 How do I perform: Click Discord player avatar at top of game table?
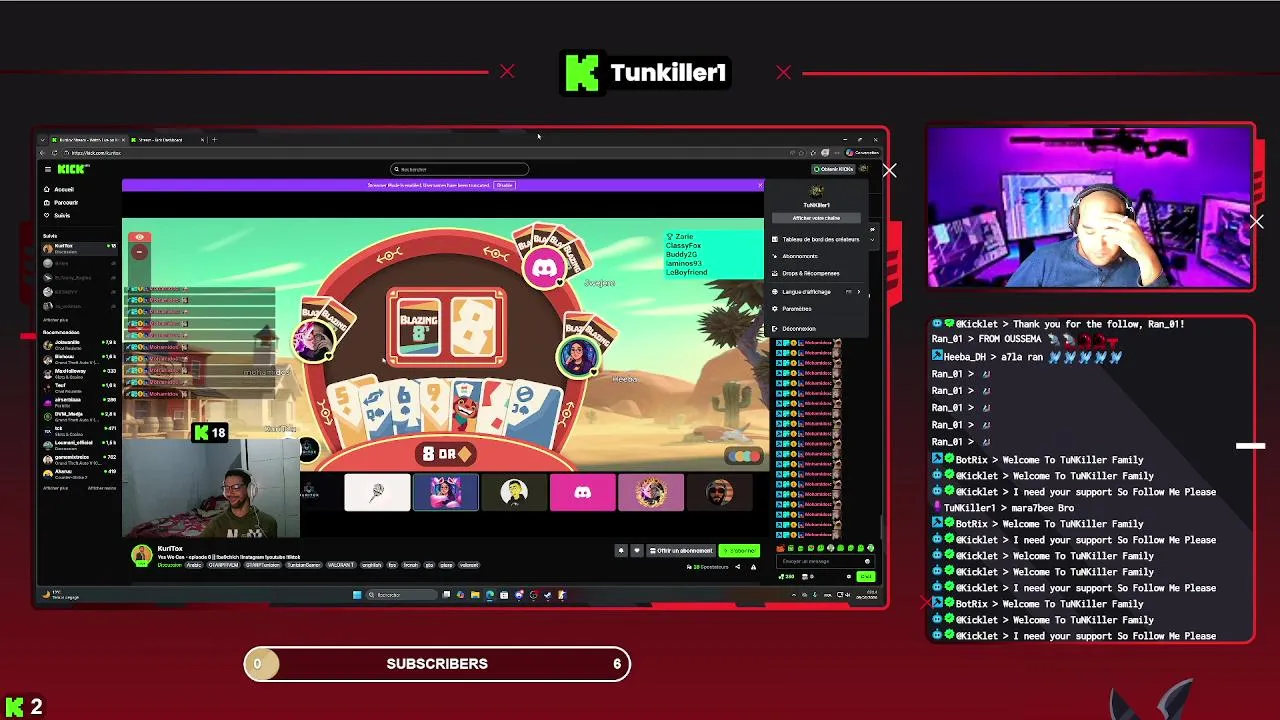544,268
